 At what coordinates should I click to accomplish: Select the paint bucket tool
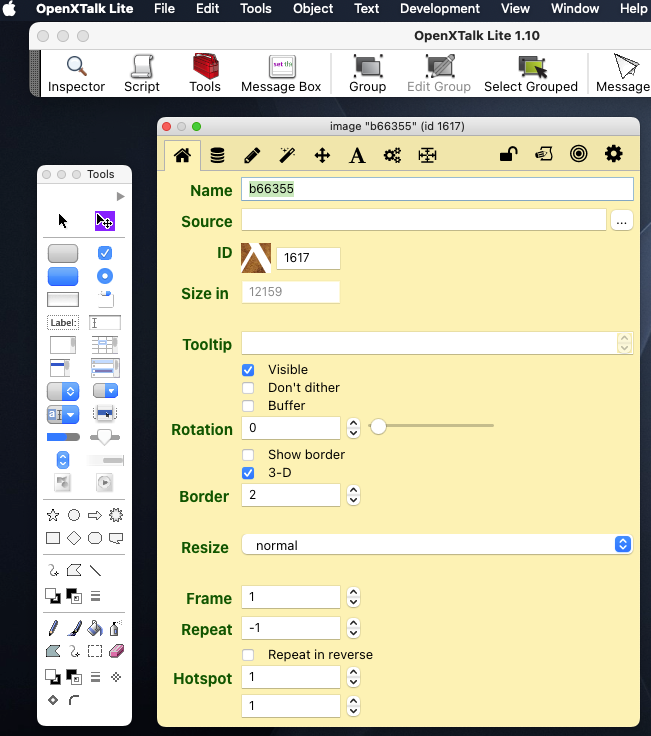point(95,628)
